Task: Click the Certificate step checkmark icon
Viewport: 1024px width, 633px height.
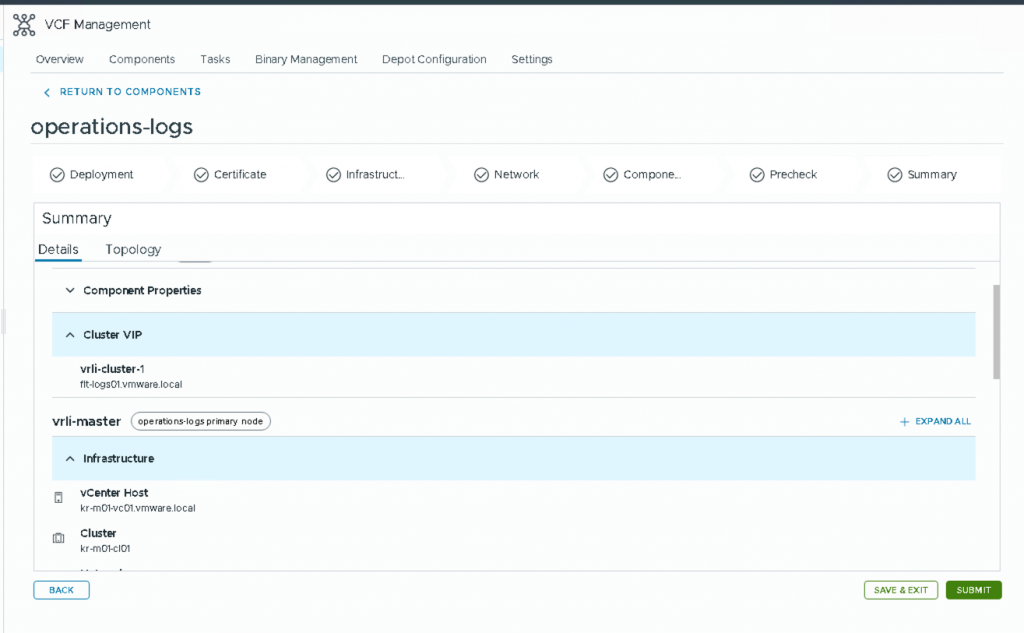Action: click(201, 175)
